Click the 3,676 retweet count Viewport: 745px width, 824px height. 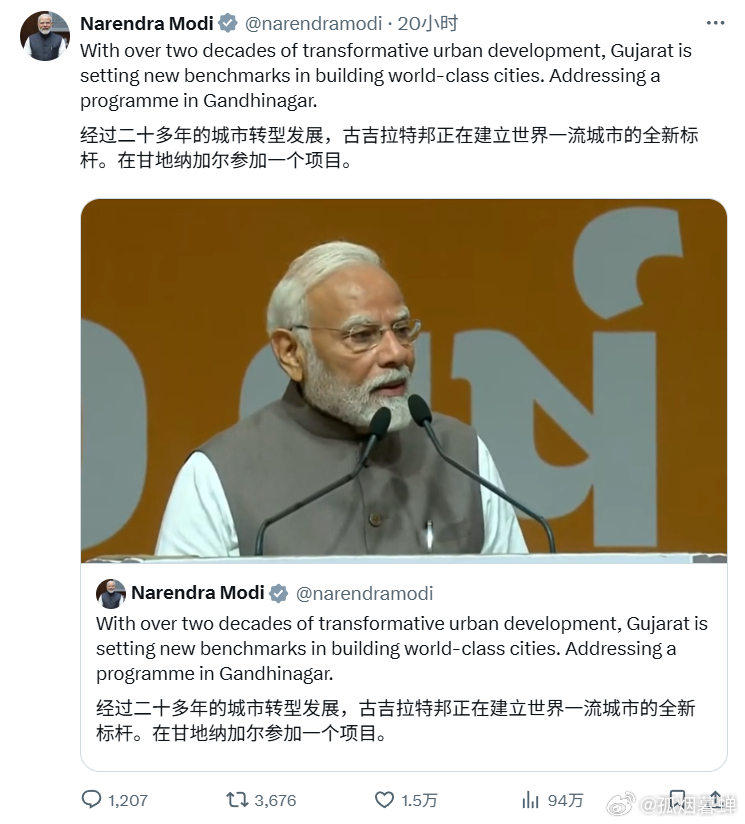(x=275, y=800)
